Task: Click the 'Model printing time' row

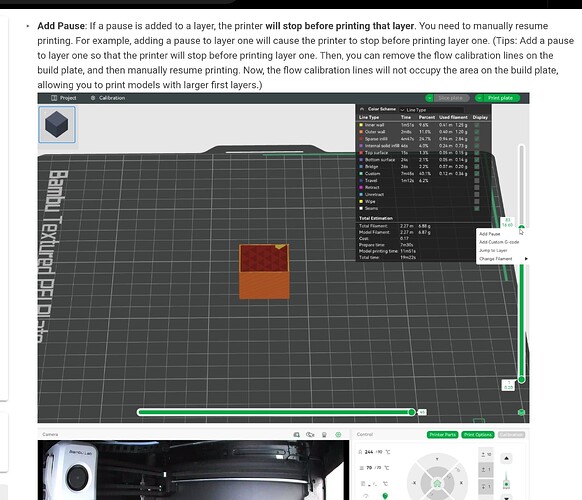Action: coord(388,251)
